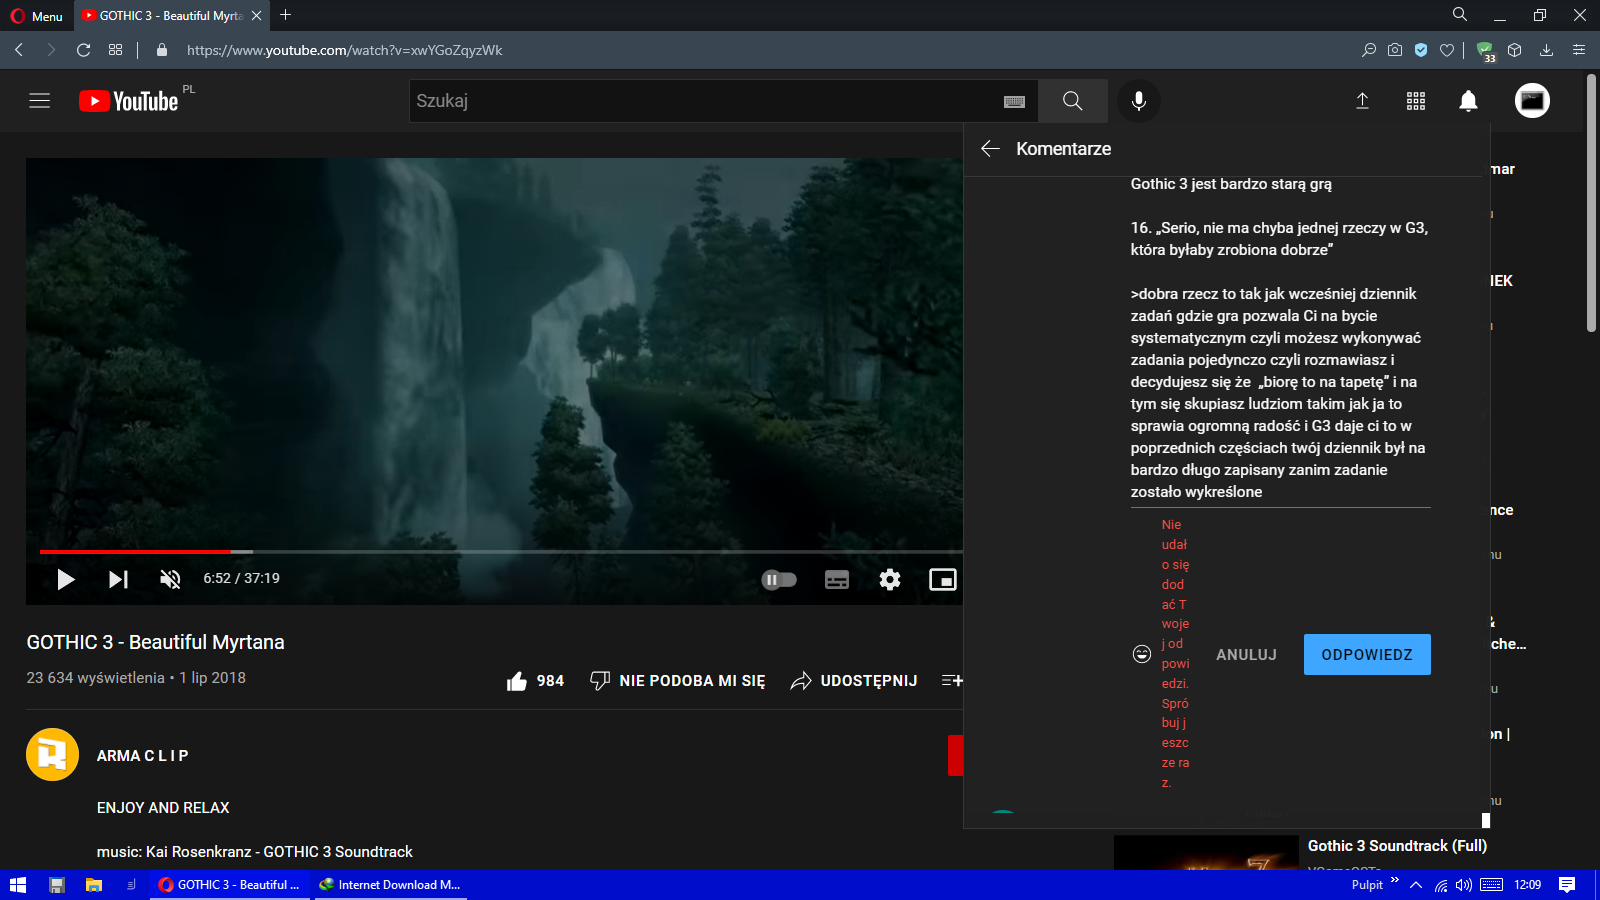
Task: Toggle the autoplay switch
Action: point(779,579)
